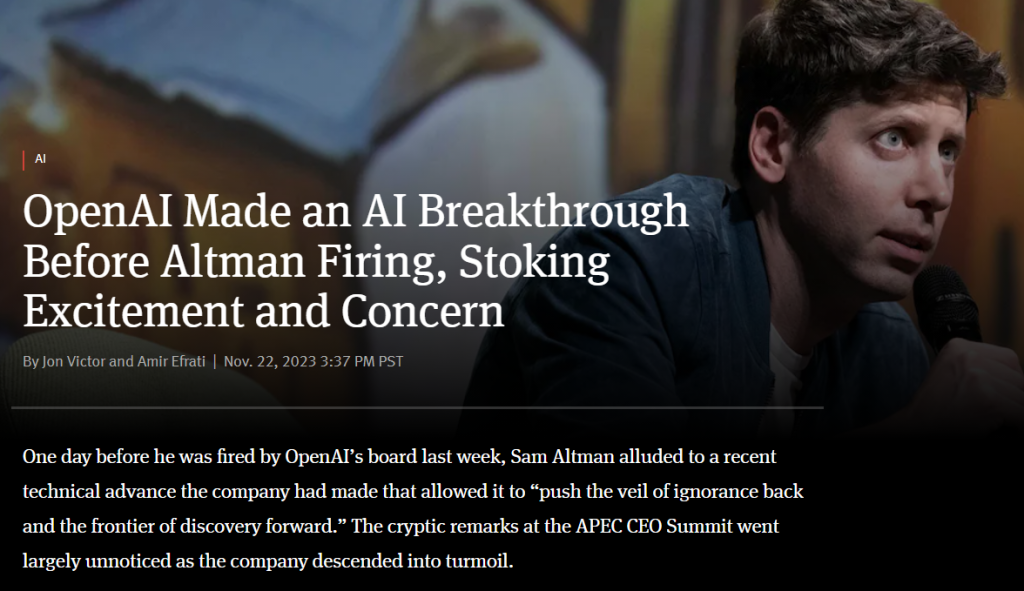Open the AI category tag

(40, 159)
